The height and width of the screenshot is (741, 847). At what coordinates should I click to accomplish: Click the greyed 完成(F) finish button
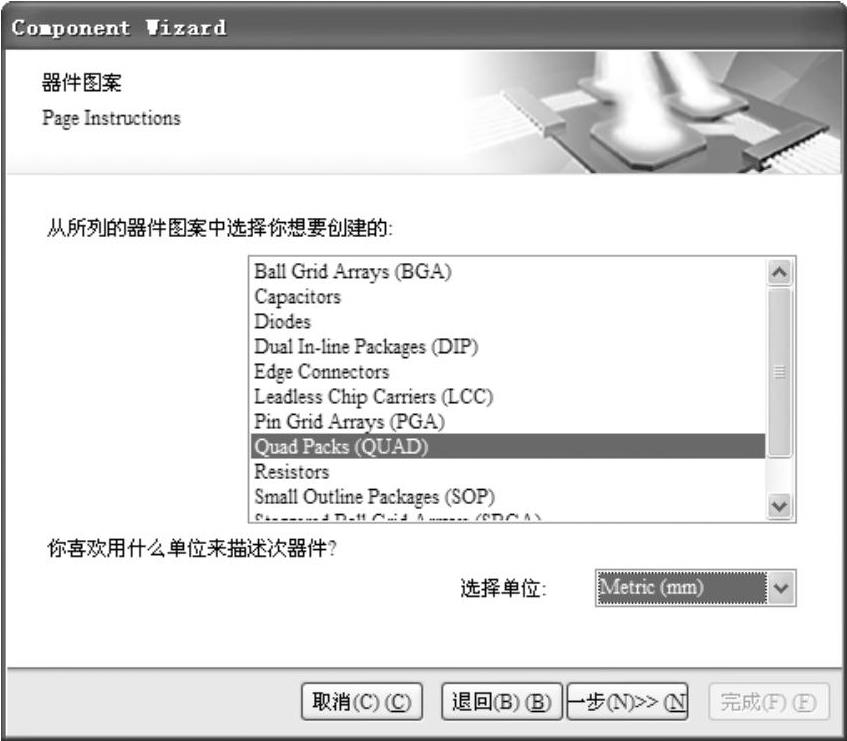click(768, 702)
